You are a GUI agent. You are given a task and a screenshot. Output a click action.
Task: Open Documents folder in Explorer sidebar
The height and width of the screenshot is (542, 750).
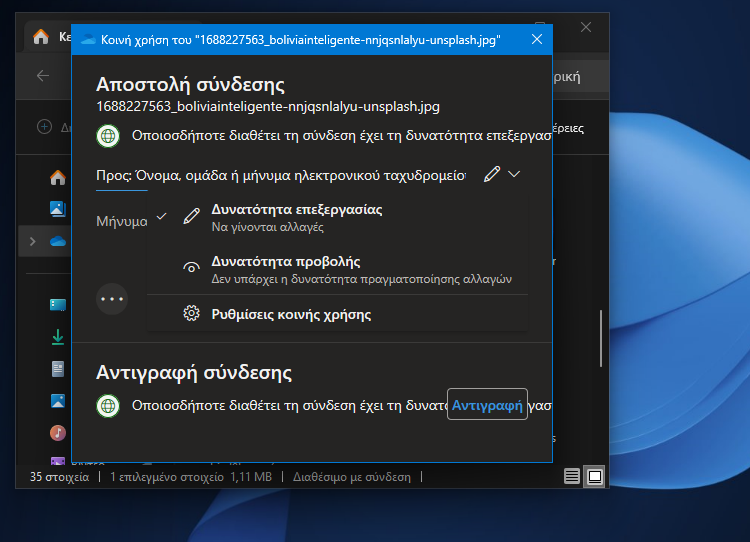tap(58, 369)
